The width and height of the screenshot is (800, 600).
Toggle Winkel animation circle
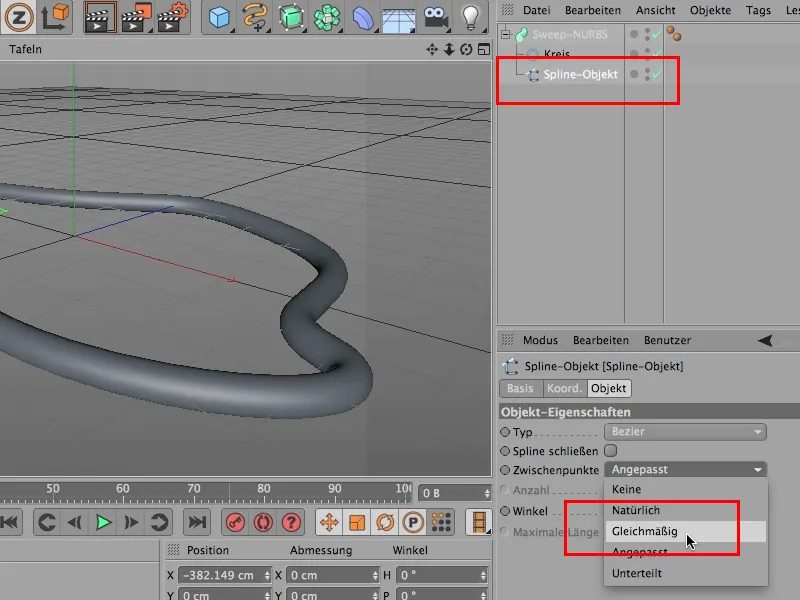(505, 511)
